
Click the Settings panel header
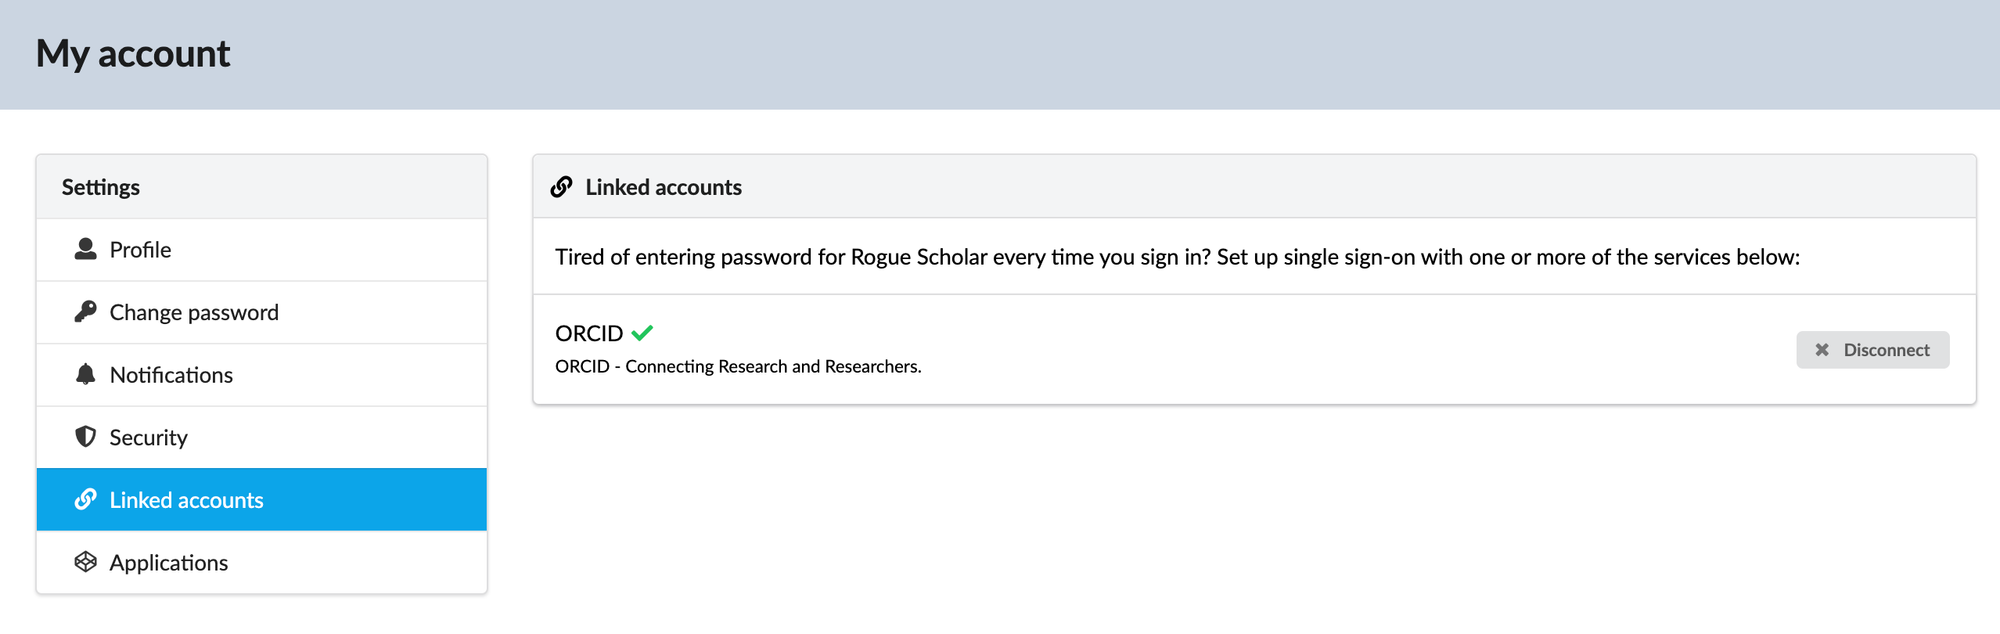(x=101, y=187)
